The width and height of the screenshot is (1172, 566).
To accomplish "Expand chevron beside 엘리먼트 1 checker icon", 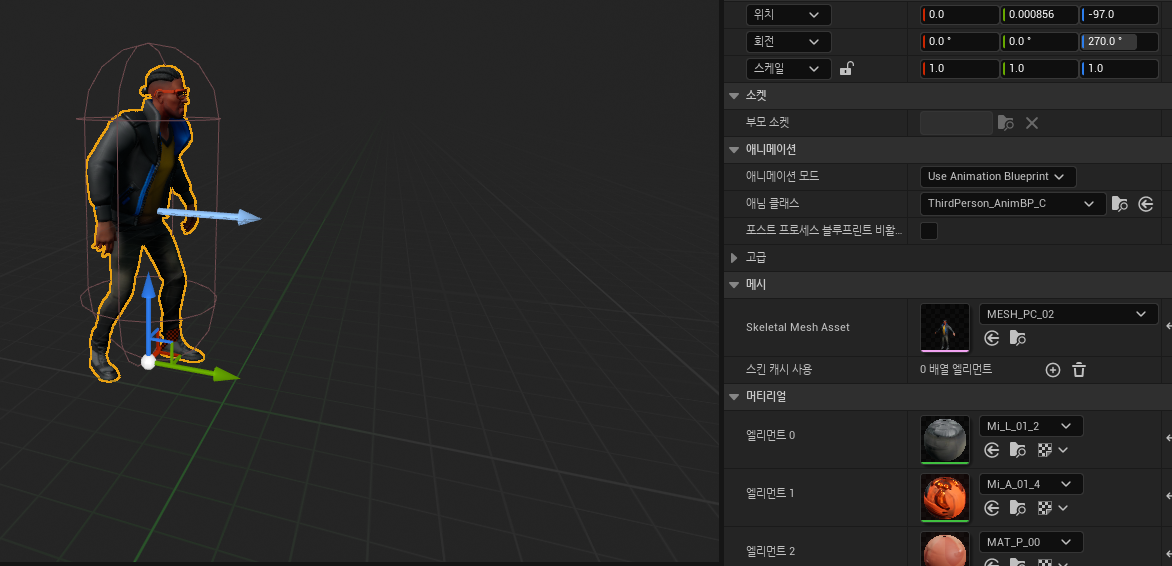I will [x=1064, y=508].
